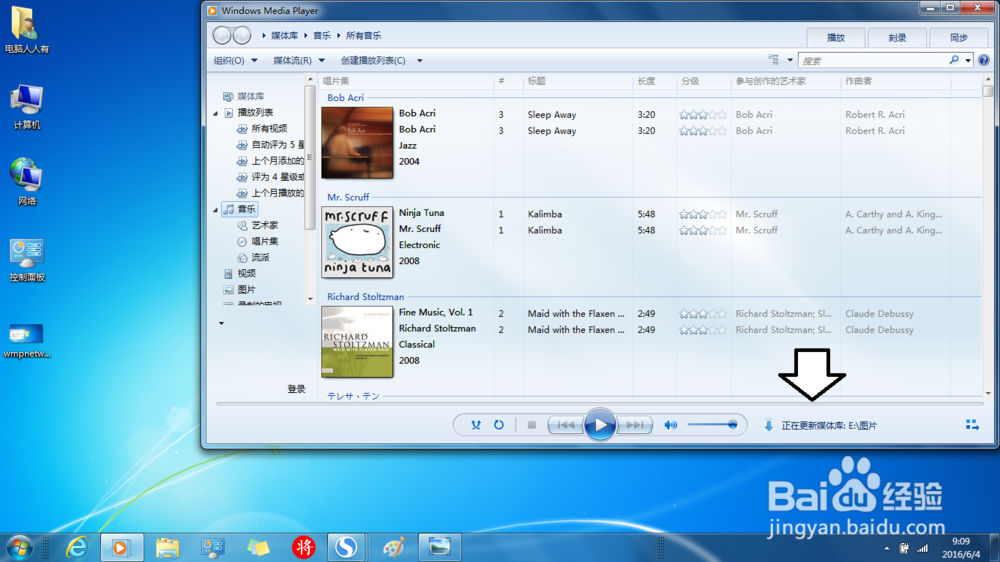Image resolution: width=1000 pixels, height=562 pixels.
Task: Mute the volume speaker icon
Action: (670, 425)
